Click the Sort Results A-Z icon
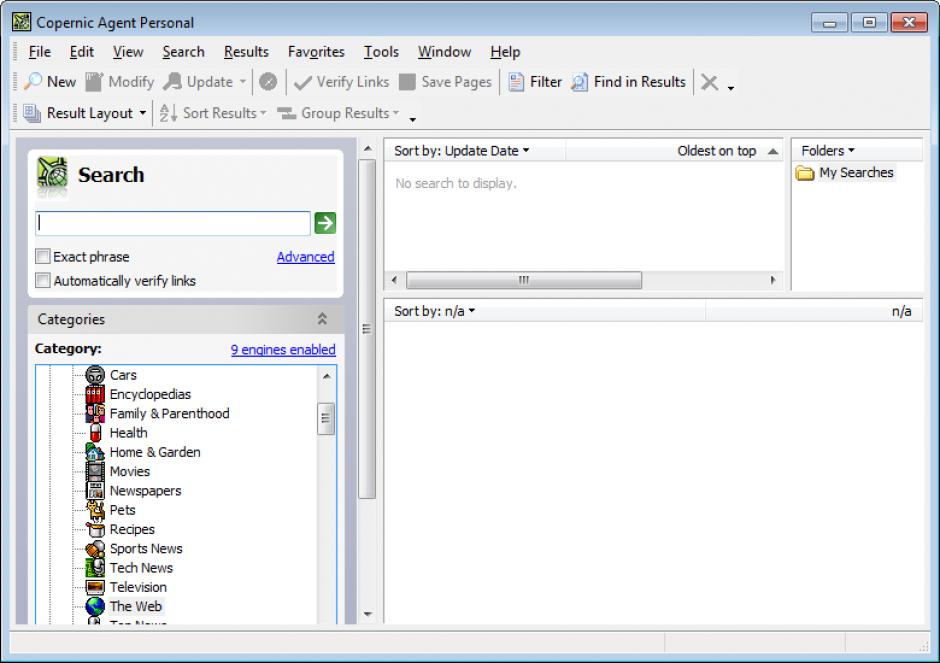The width and height of the screenshot is (940, 663). pyautogui.click(x=168, y=113)
